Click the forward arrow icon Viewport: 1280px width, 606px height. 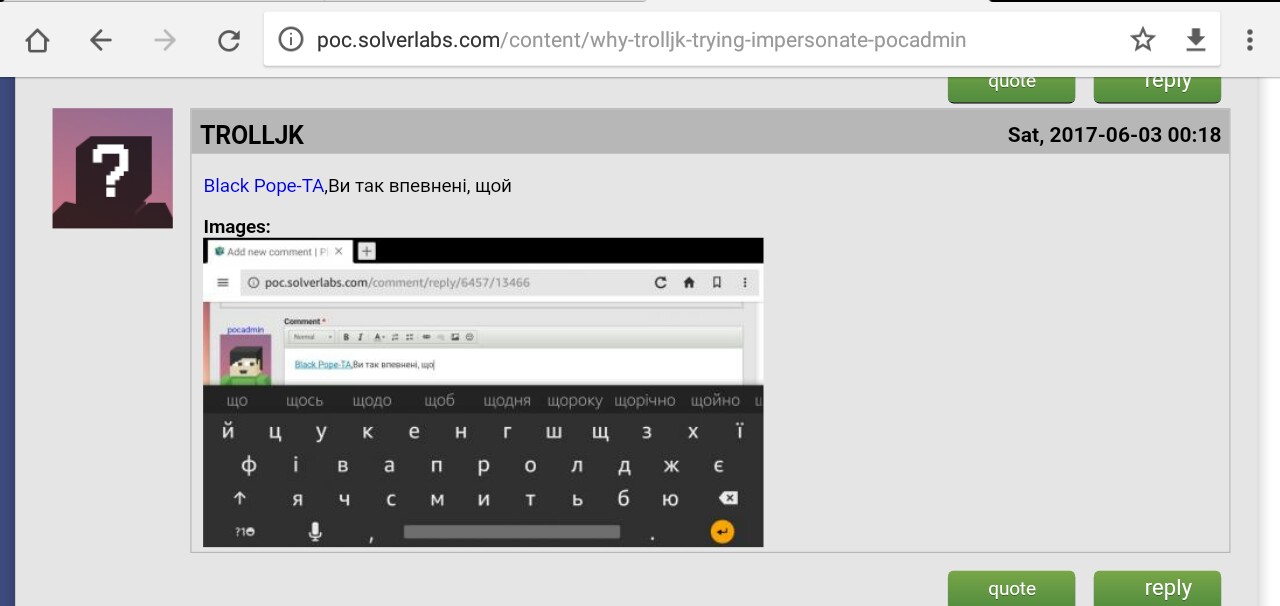165,40
